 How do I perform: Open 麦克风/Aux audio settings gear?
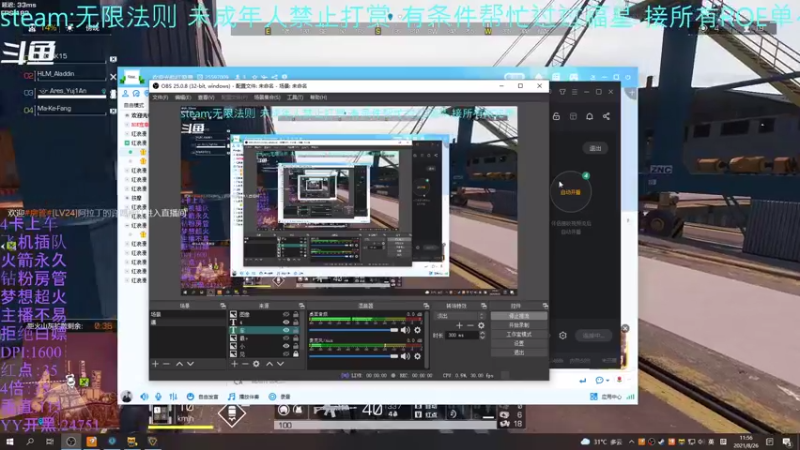point(417,356)
